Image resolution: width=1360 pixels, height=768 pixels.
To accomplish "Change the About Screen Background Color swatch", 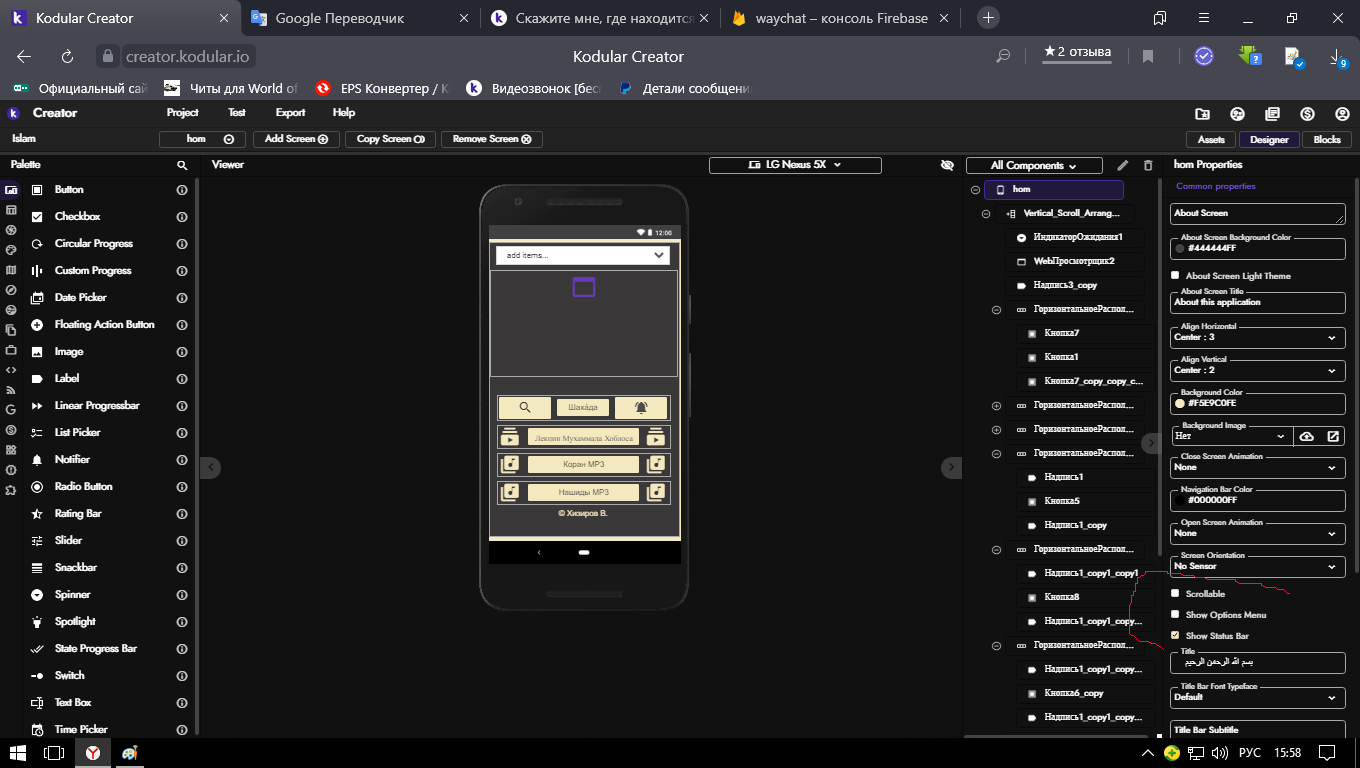I will click(x=1180, y=248).
